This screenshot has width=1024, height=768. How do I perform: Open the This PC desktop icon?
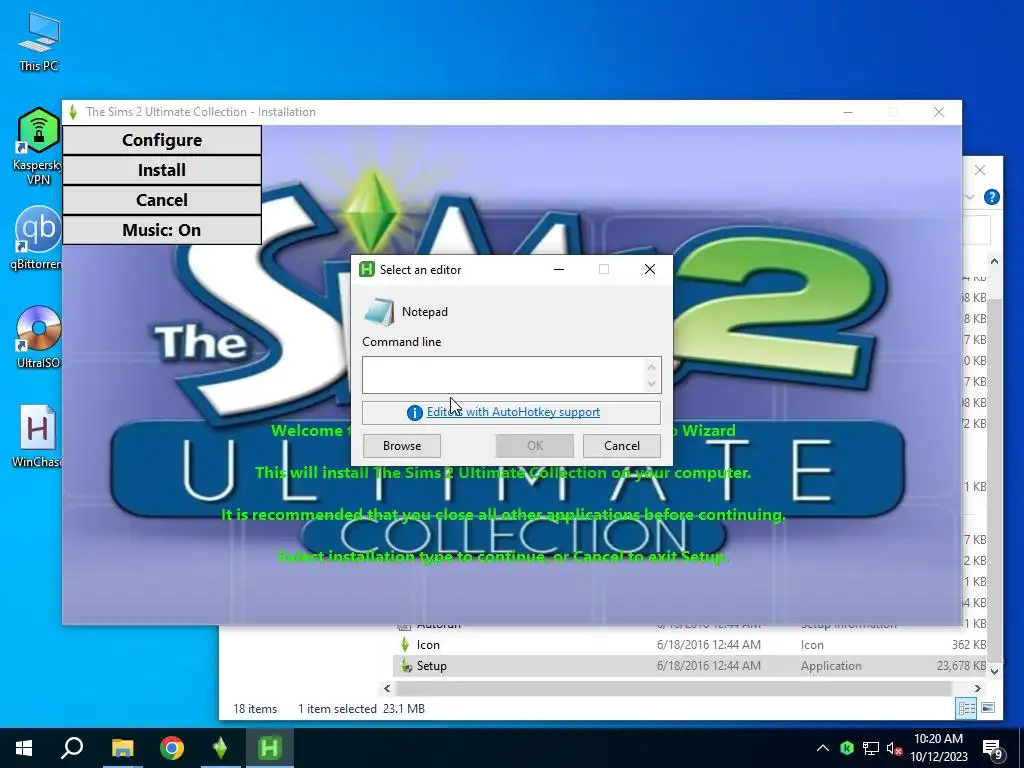pos(39,41)
